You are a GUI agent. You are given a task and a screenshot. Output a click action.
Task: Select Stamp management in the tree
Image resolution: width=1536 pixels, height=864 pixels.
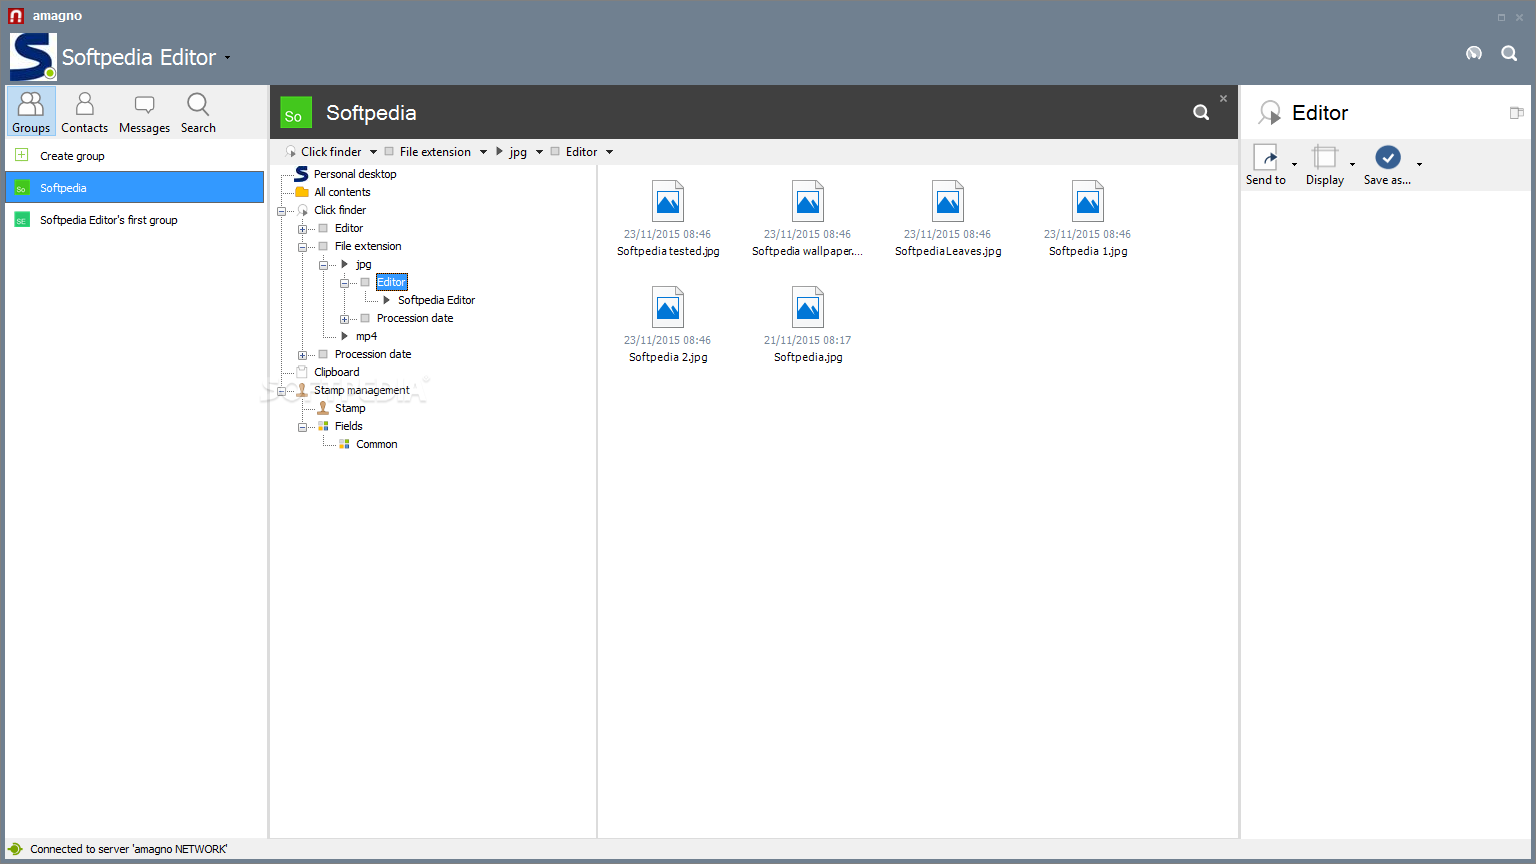coord(362,390)
